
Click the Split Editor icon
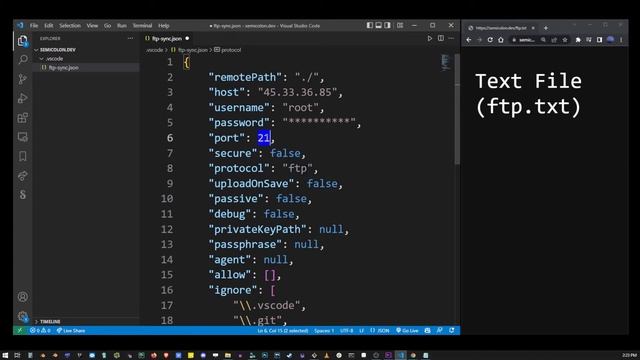point(441,38)
